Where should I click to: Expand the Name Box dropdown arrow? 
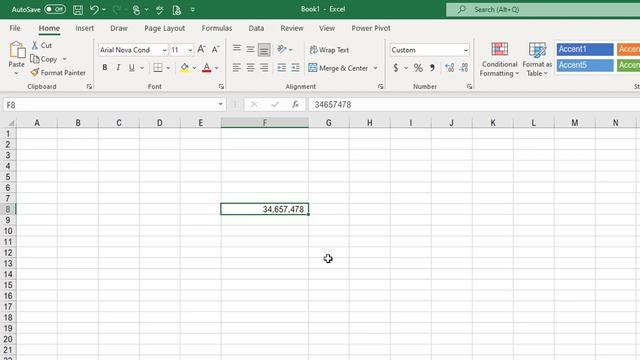[220, 104]
